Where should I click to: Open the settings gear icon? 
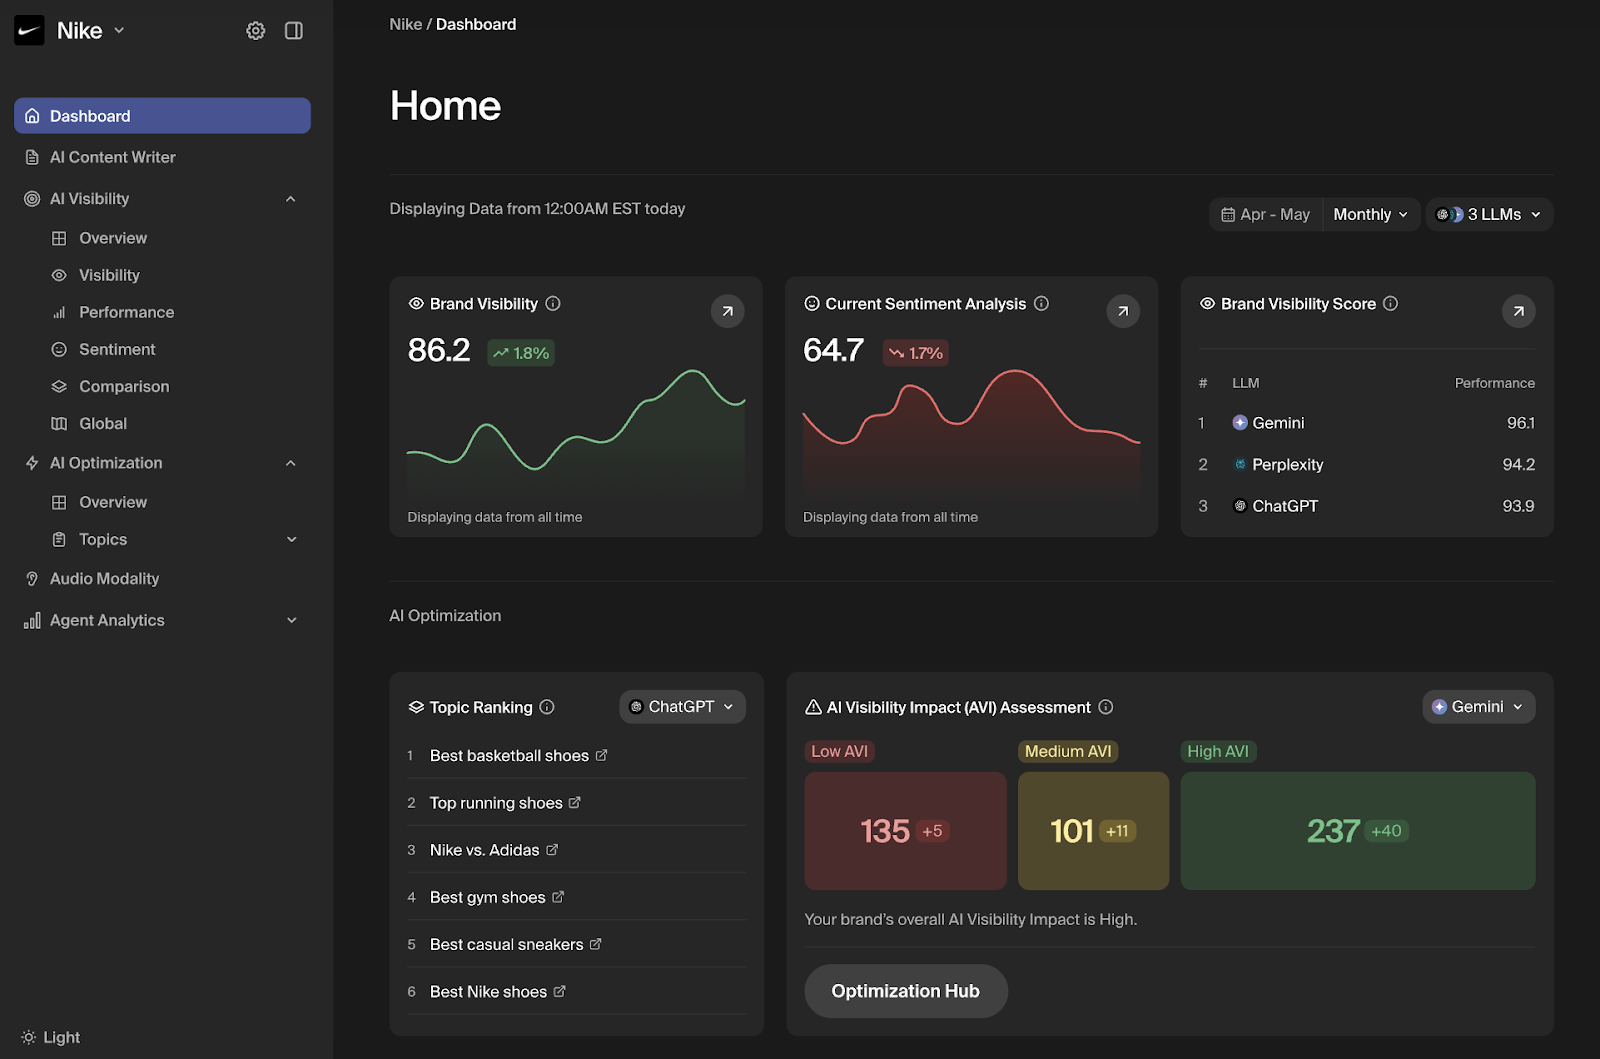coord(256,30)
